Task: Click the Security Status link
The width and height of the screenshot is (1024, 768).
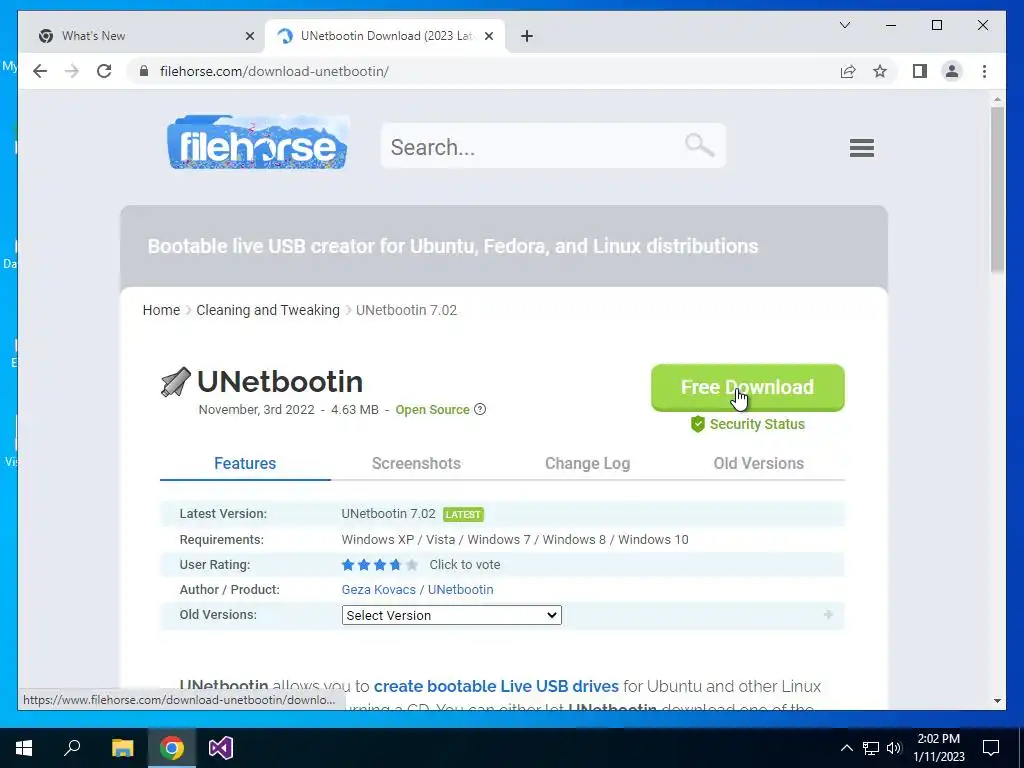Action: [x=757, y=424]
